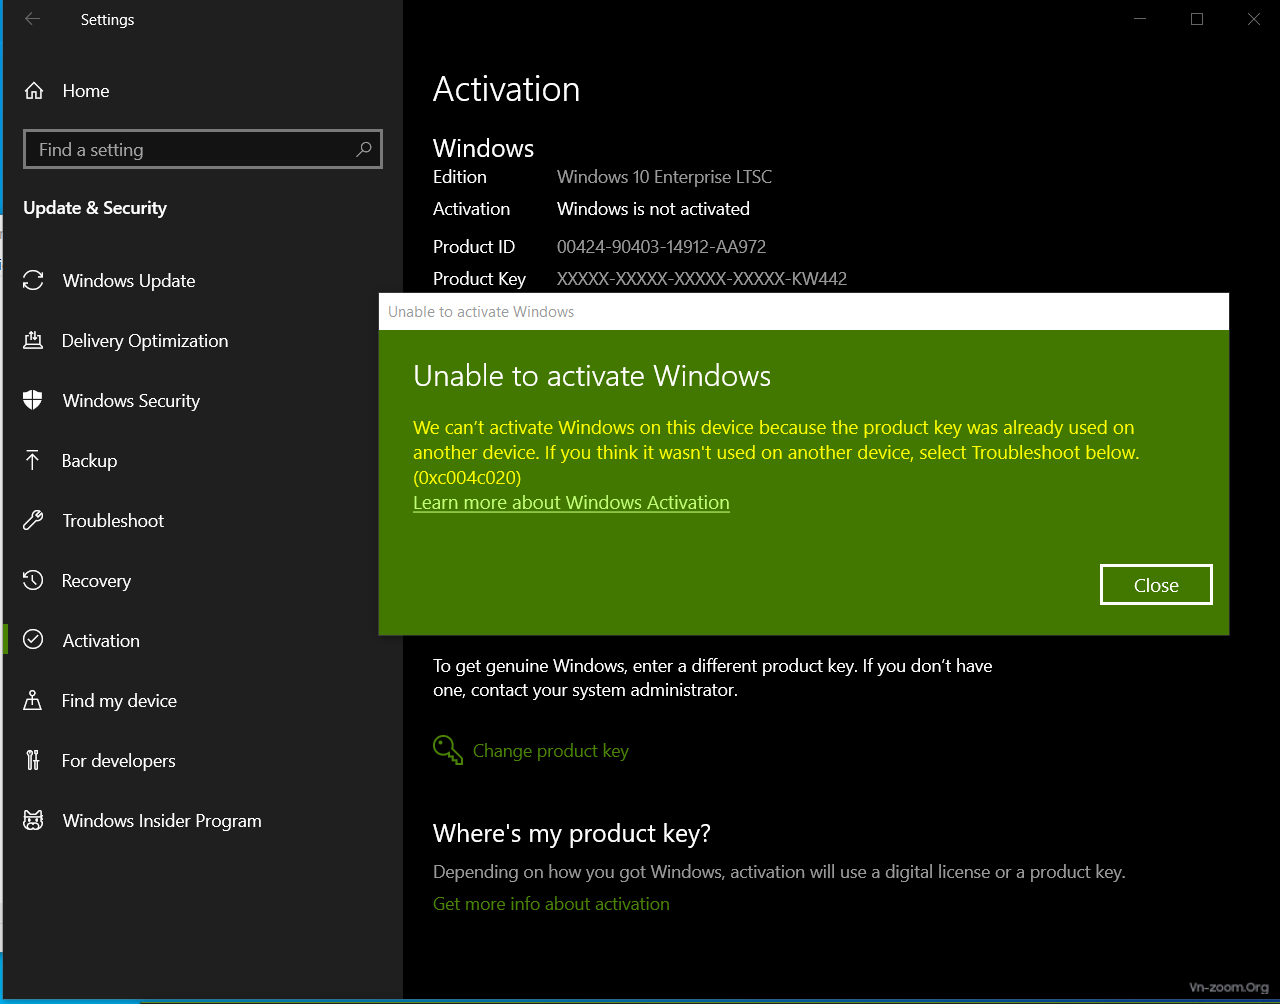Image resolution: width=1280 pixels, height=1004 pixels.
Task: Open Learn more about Windows Activation link
Action: pos(571,502)
